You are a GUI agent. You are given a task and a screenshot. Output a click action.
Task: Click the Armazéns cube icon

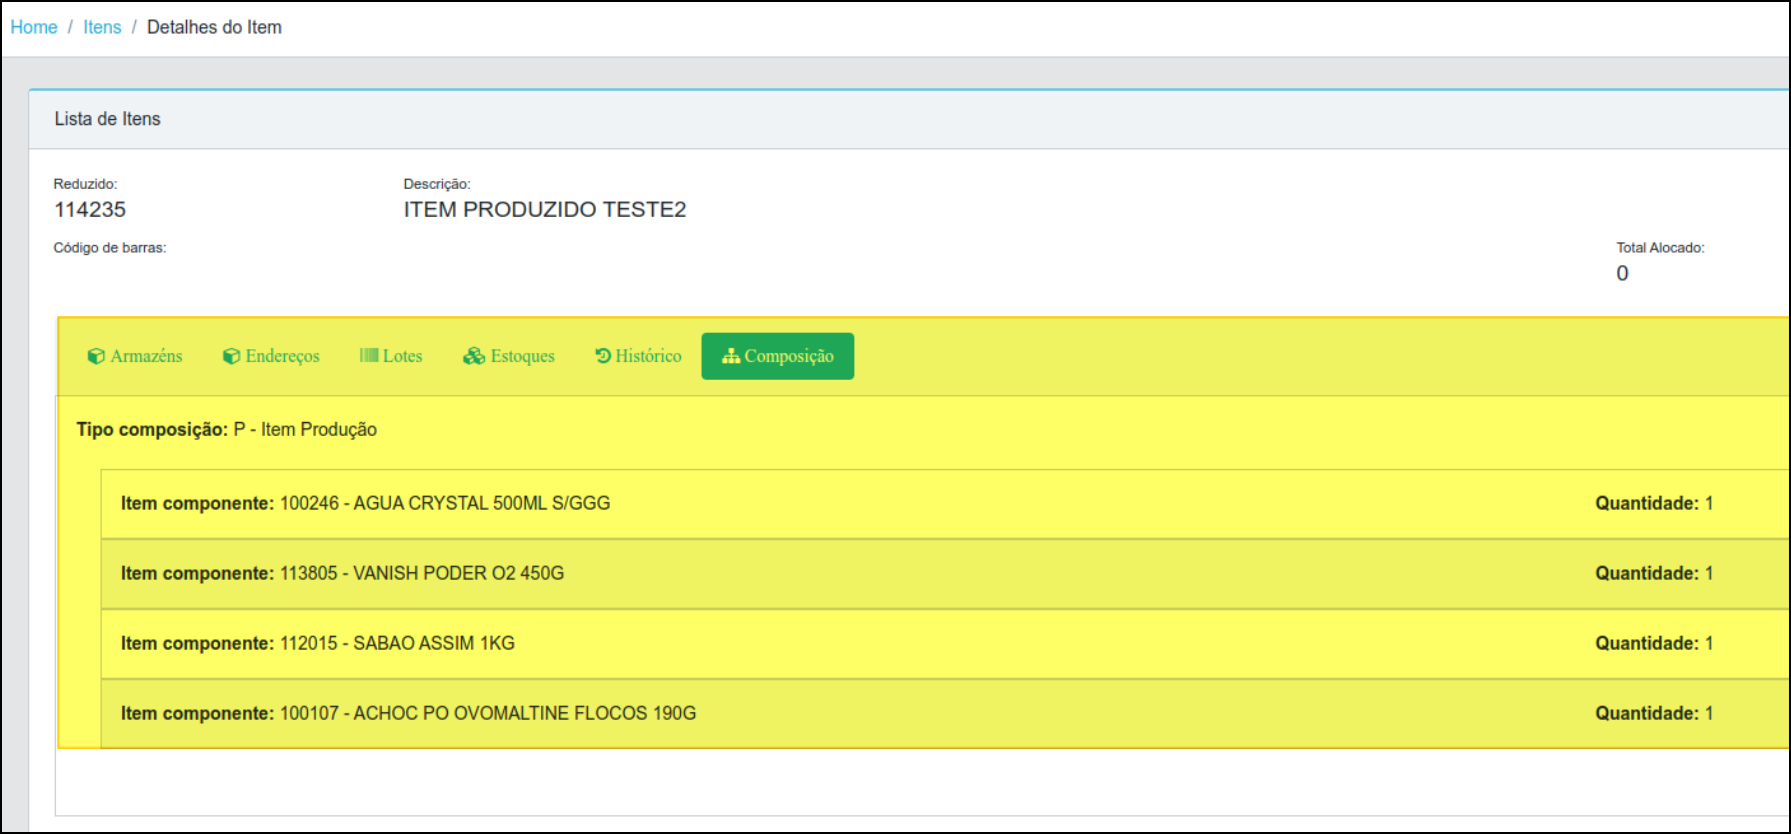click(96, 356)
